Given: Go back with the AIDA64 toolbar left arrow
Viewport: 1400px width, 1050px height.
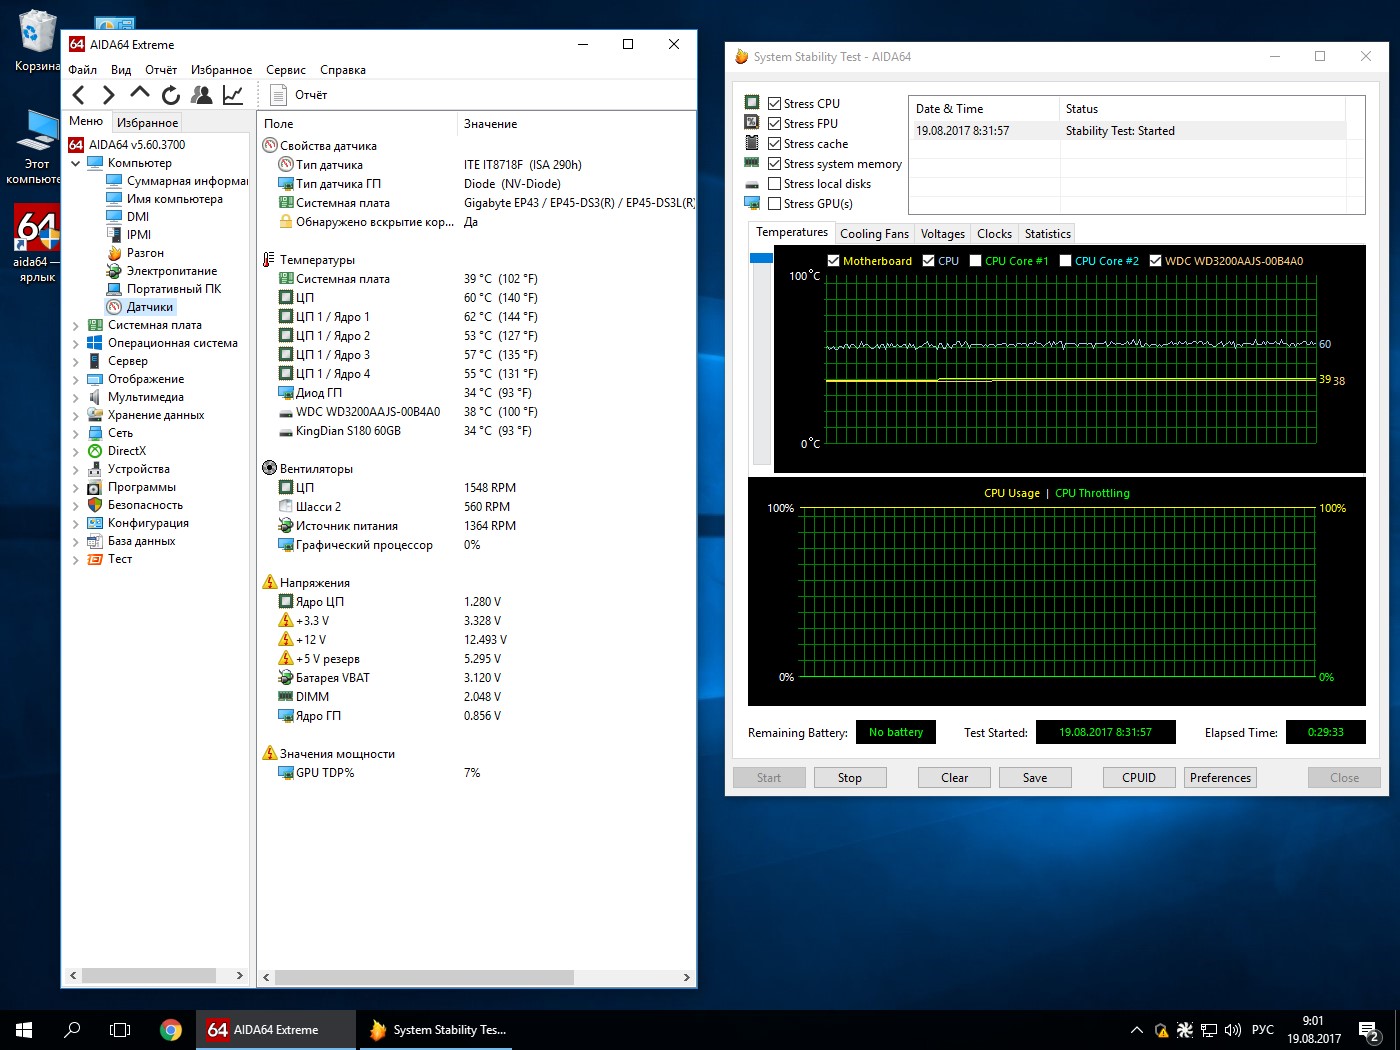Looking at the screenshot, I should point(79,95).
